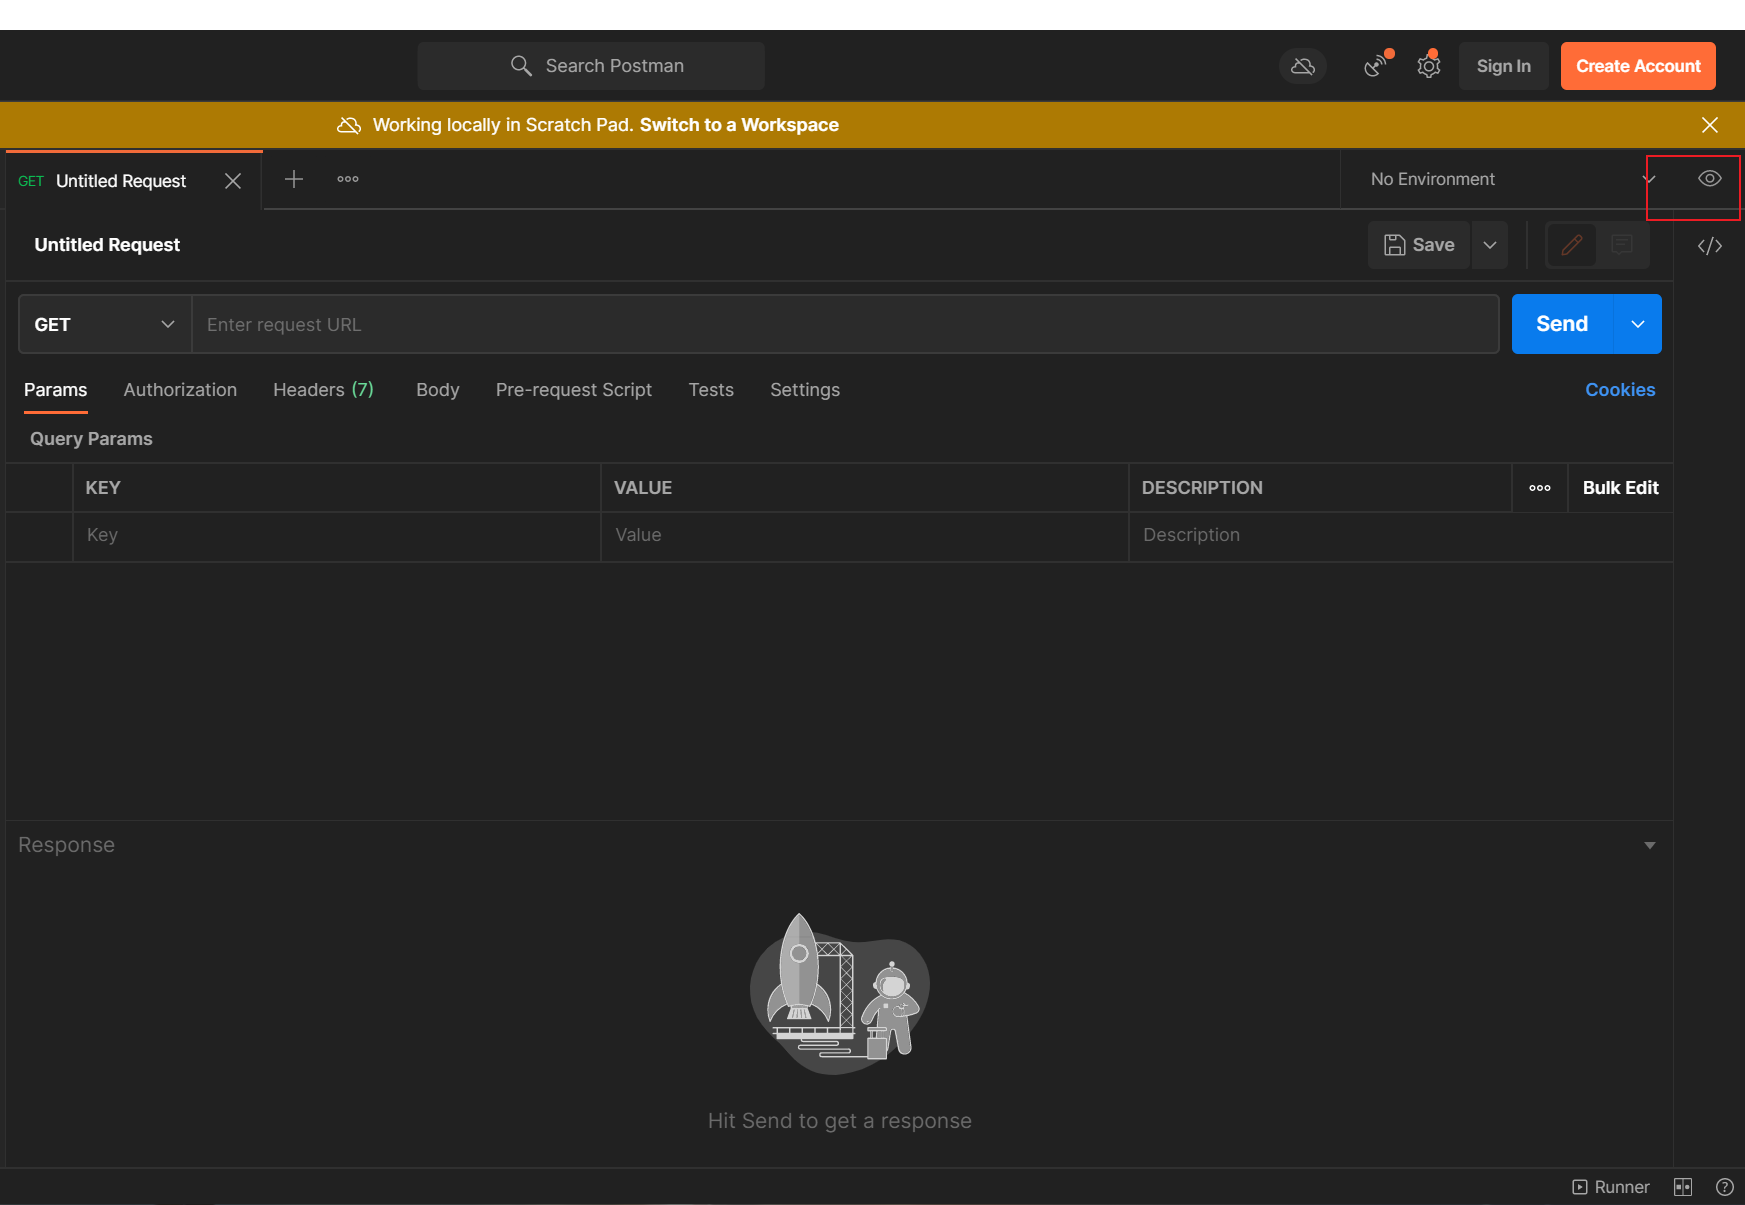Select the Params tab

55,390
